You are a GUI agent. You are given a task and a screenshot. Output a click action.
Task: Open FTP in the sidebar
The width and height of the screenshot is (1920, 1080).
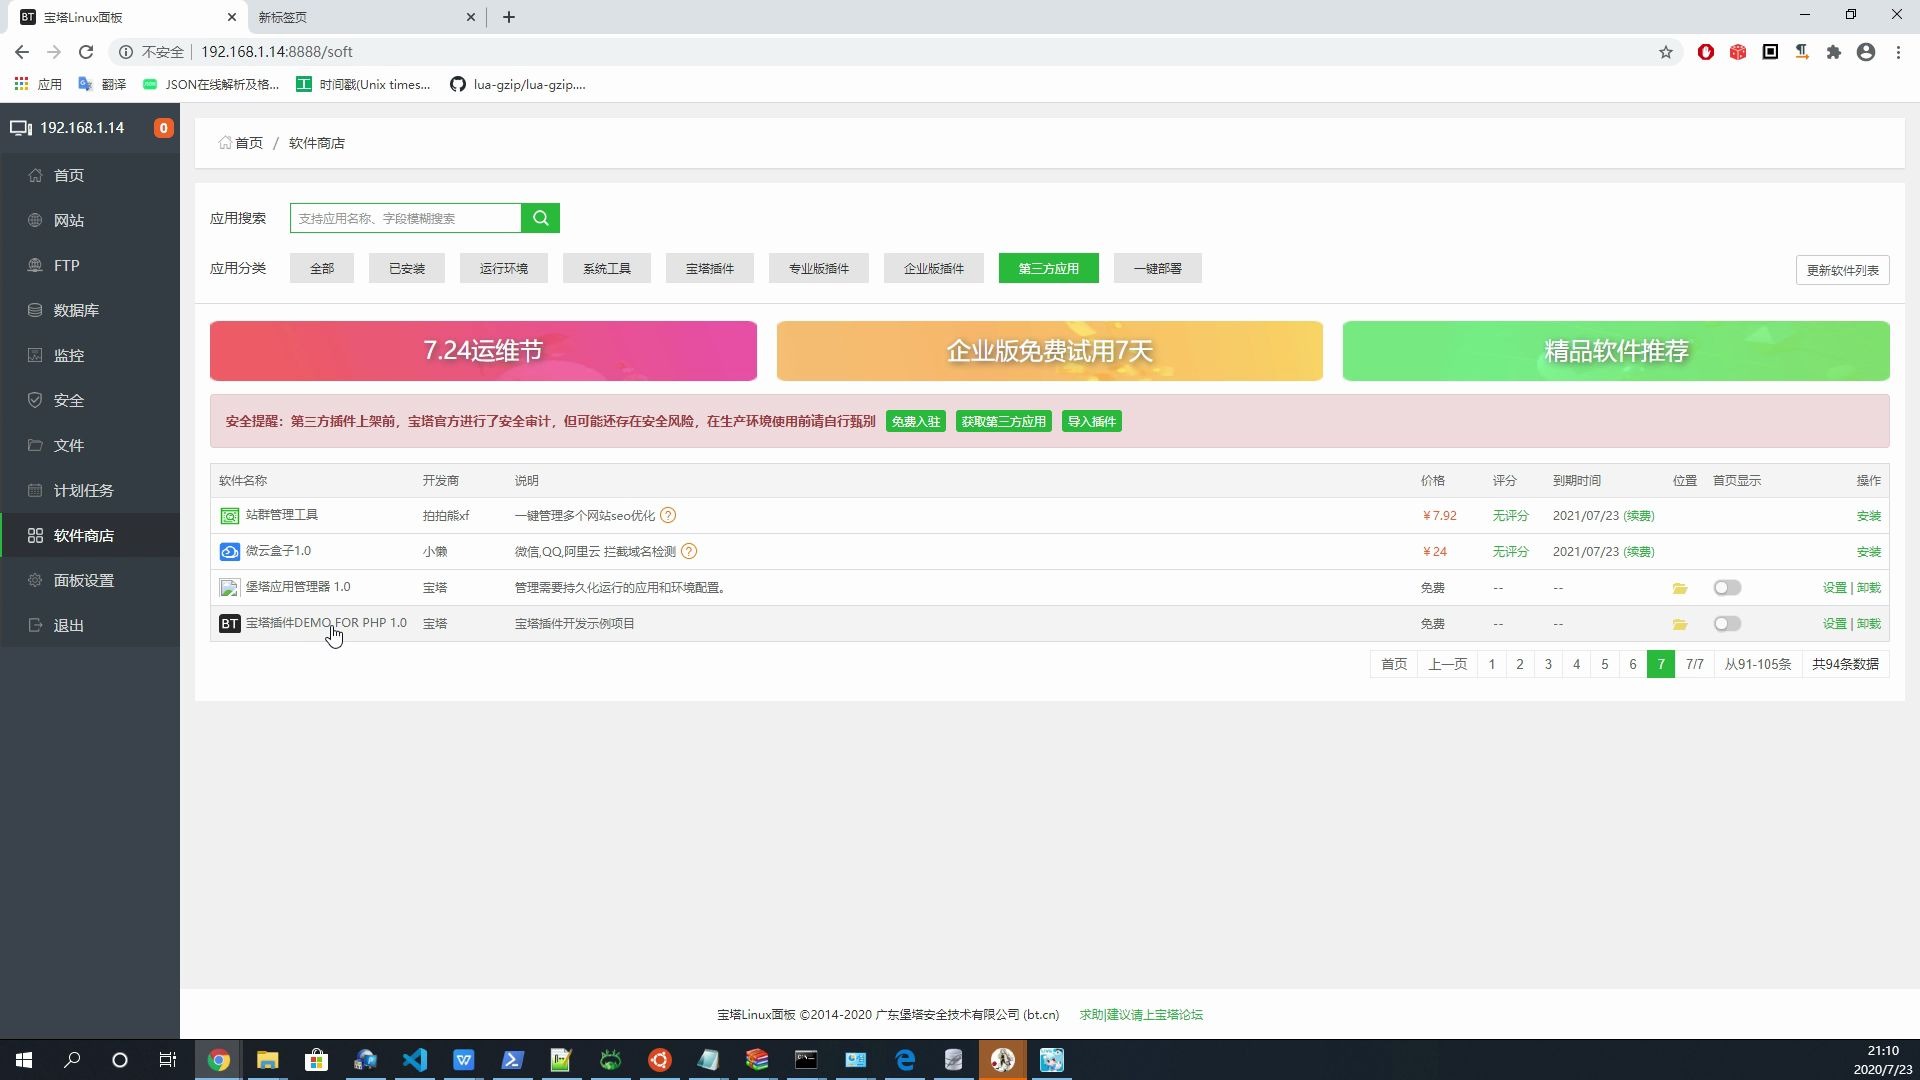(x=90, y=265)
